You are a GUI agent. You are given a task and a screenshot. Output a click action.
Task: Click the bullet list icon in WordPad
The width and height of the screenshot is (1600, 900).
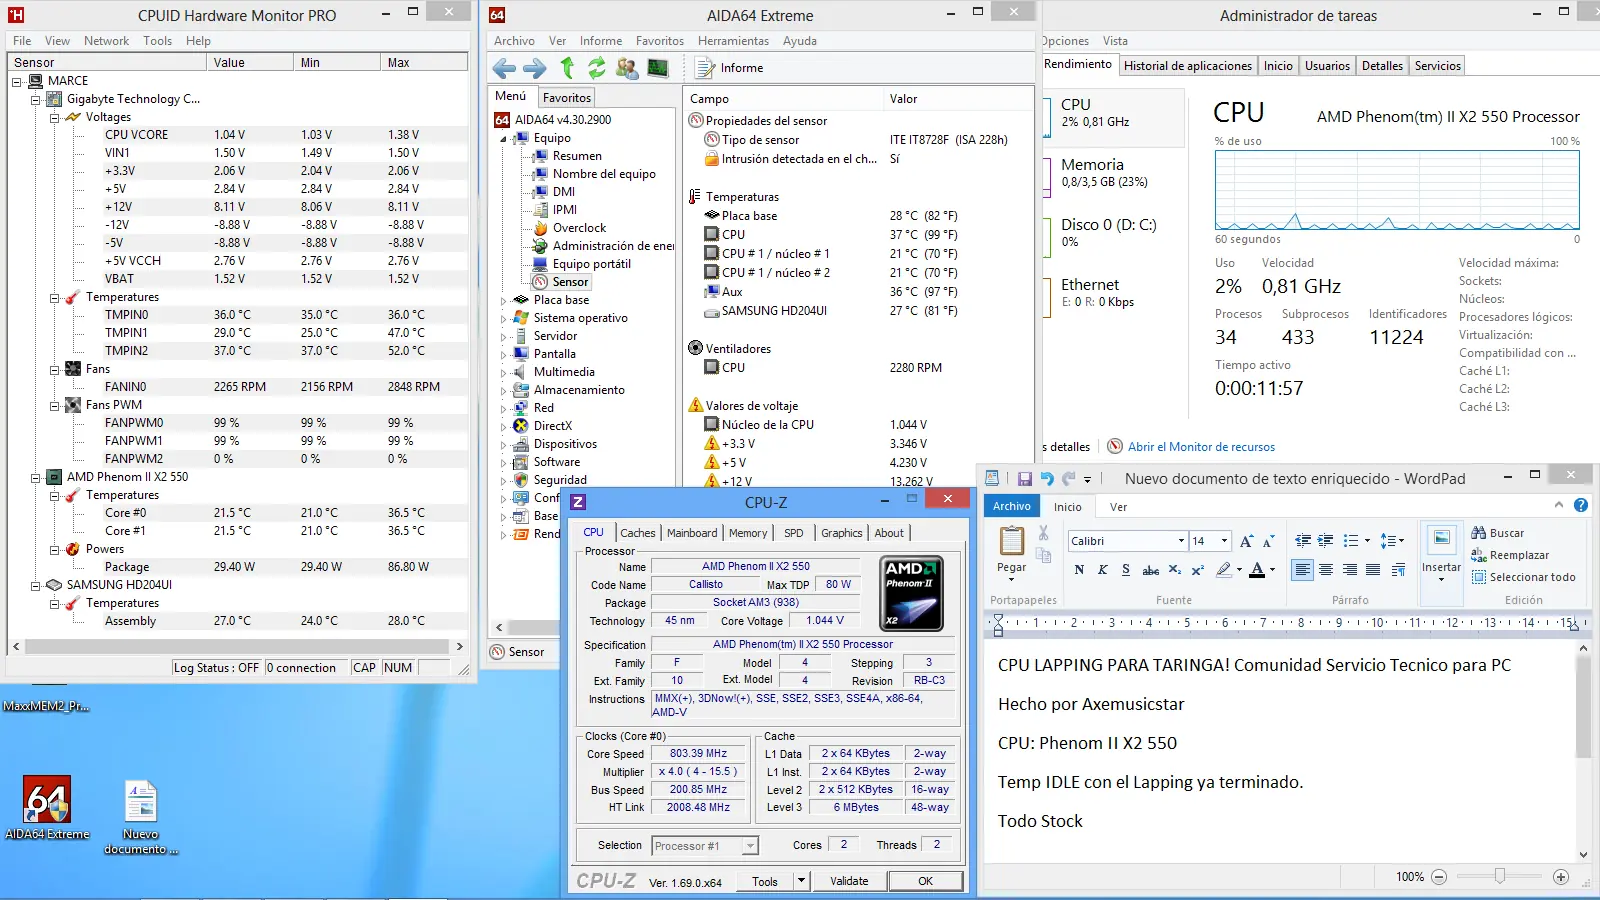[1351, 541]
